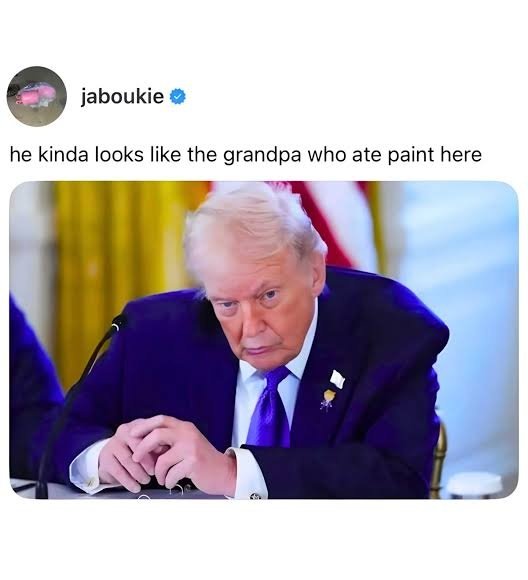Click the word "grandpa" in the caption
Image resolution: width=528 pixels, height=580 pixels.
click(x=262, y=155)
